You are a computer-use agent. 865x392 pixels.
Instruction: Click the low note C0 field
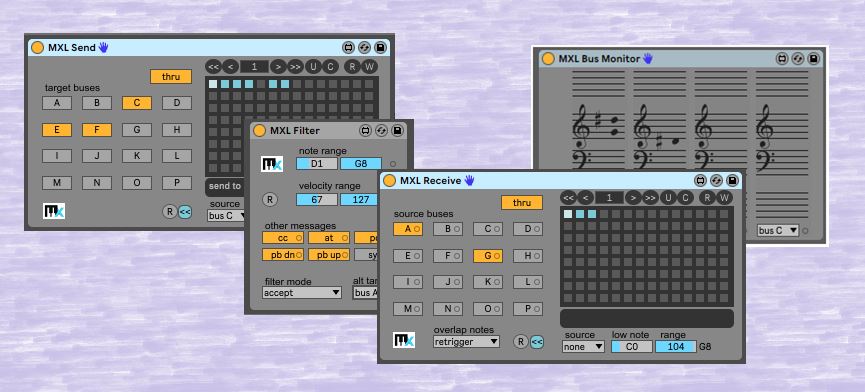click(x=632, y=347)
